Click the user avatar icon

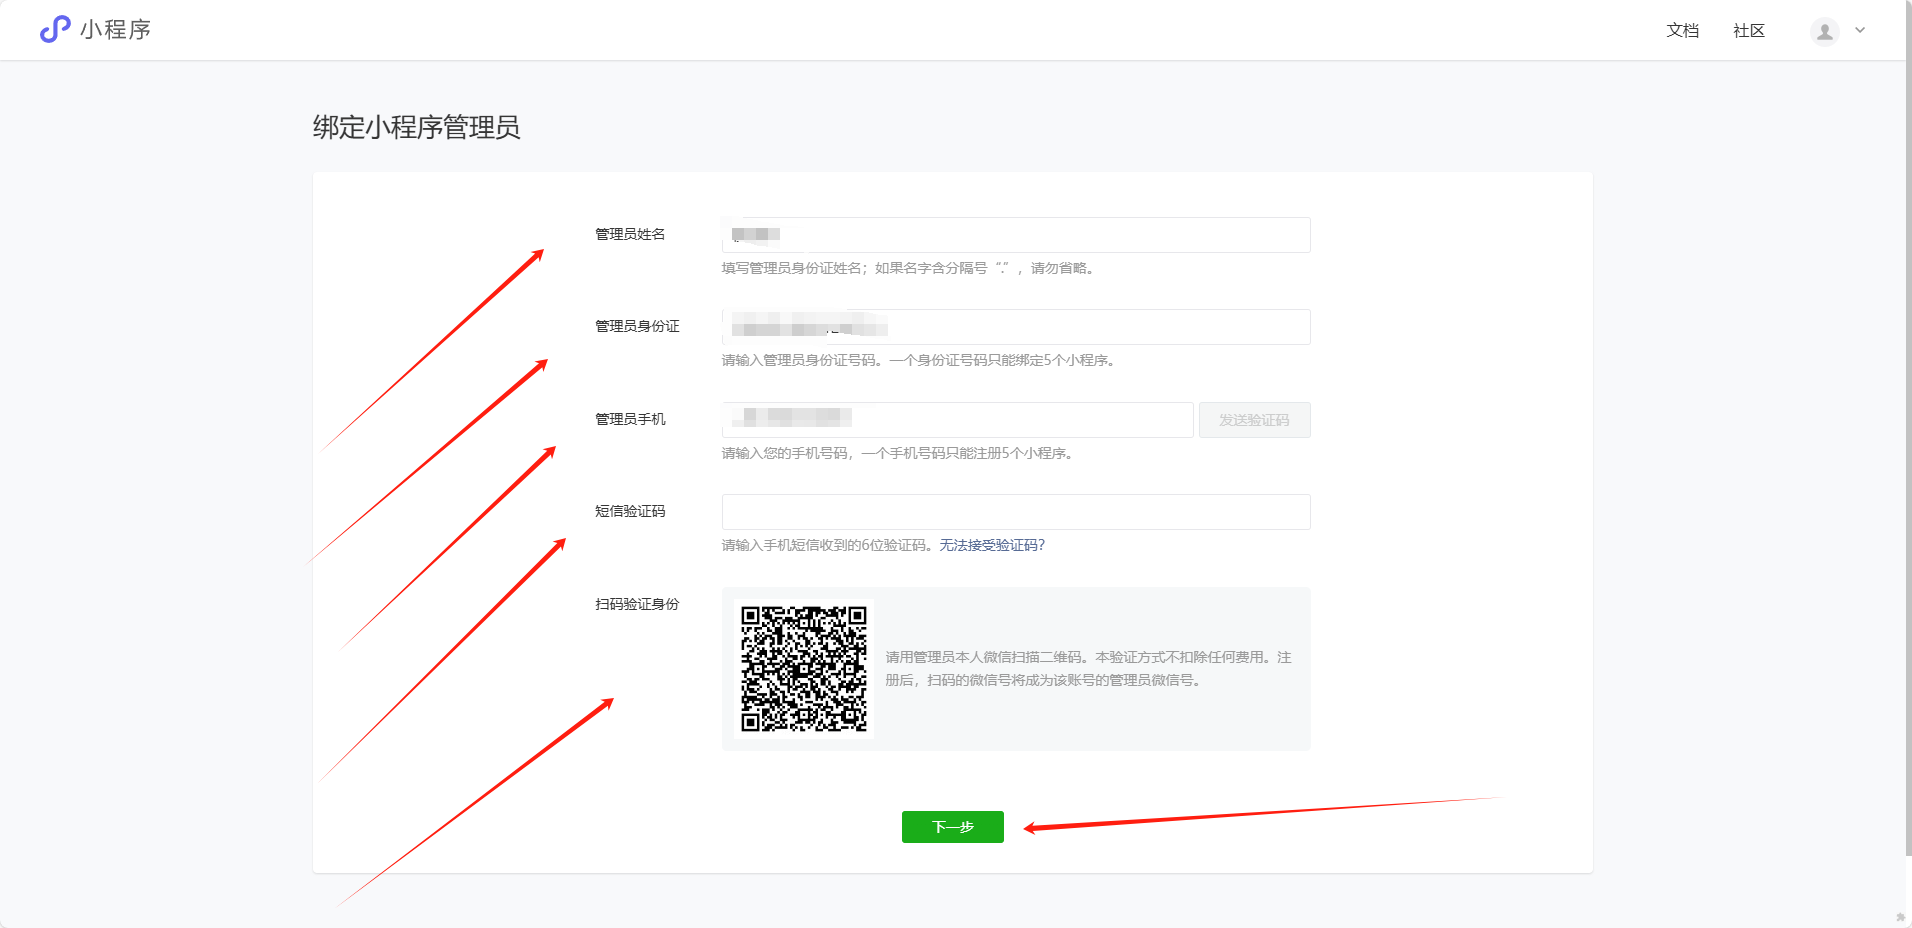(1824, 32)
